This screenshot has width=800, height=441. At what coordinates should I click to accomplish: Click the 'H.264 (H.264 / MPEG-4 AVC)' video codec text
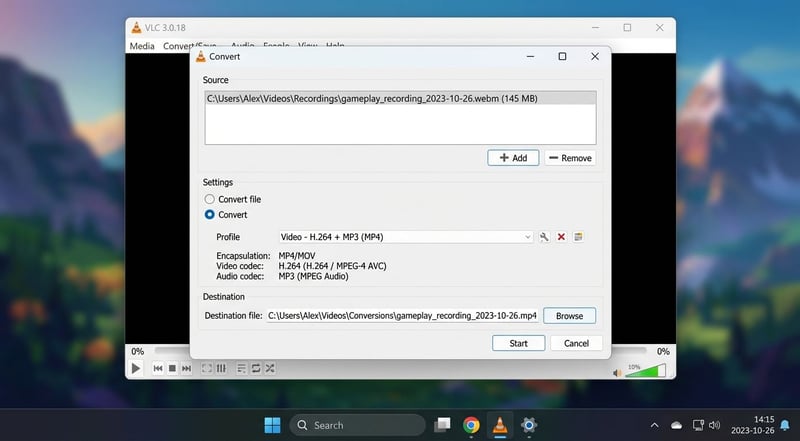click(333, 266)
